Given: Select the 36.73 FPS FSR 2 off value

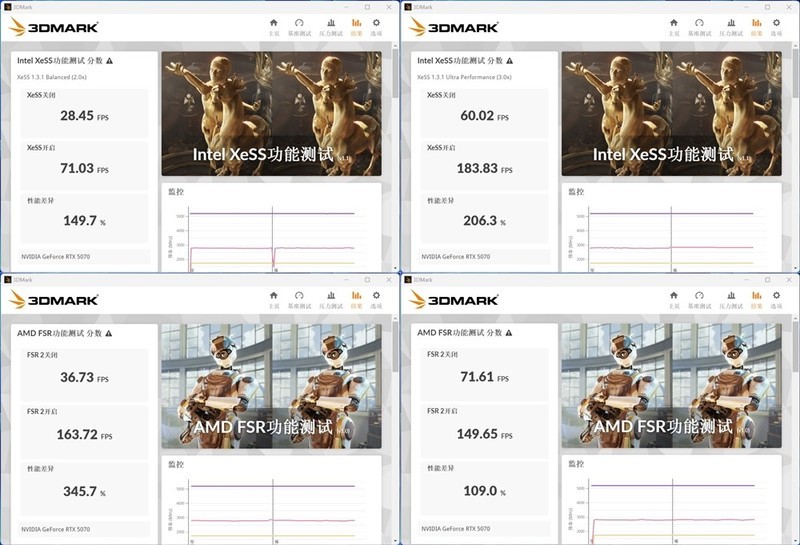Looking at the screenshot, I should [84, 378].
